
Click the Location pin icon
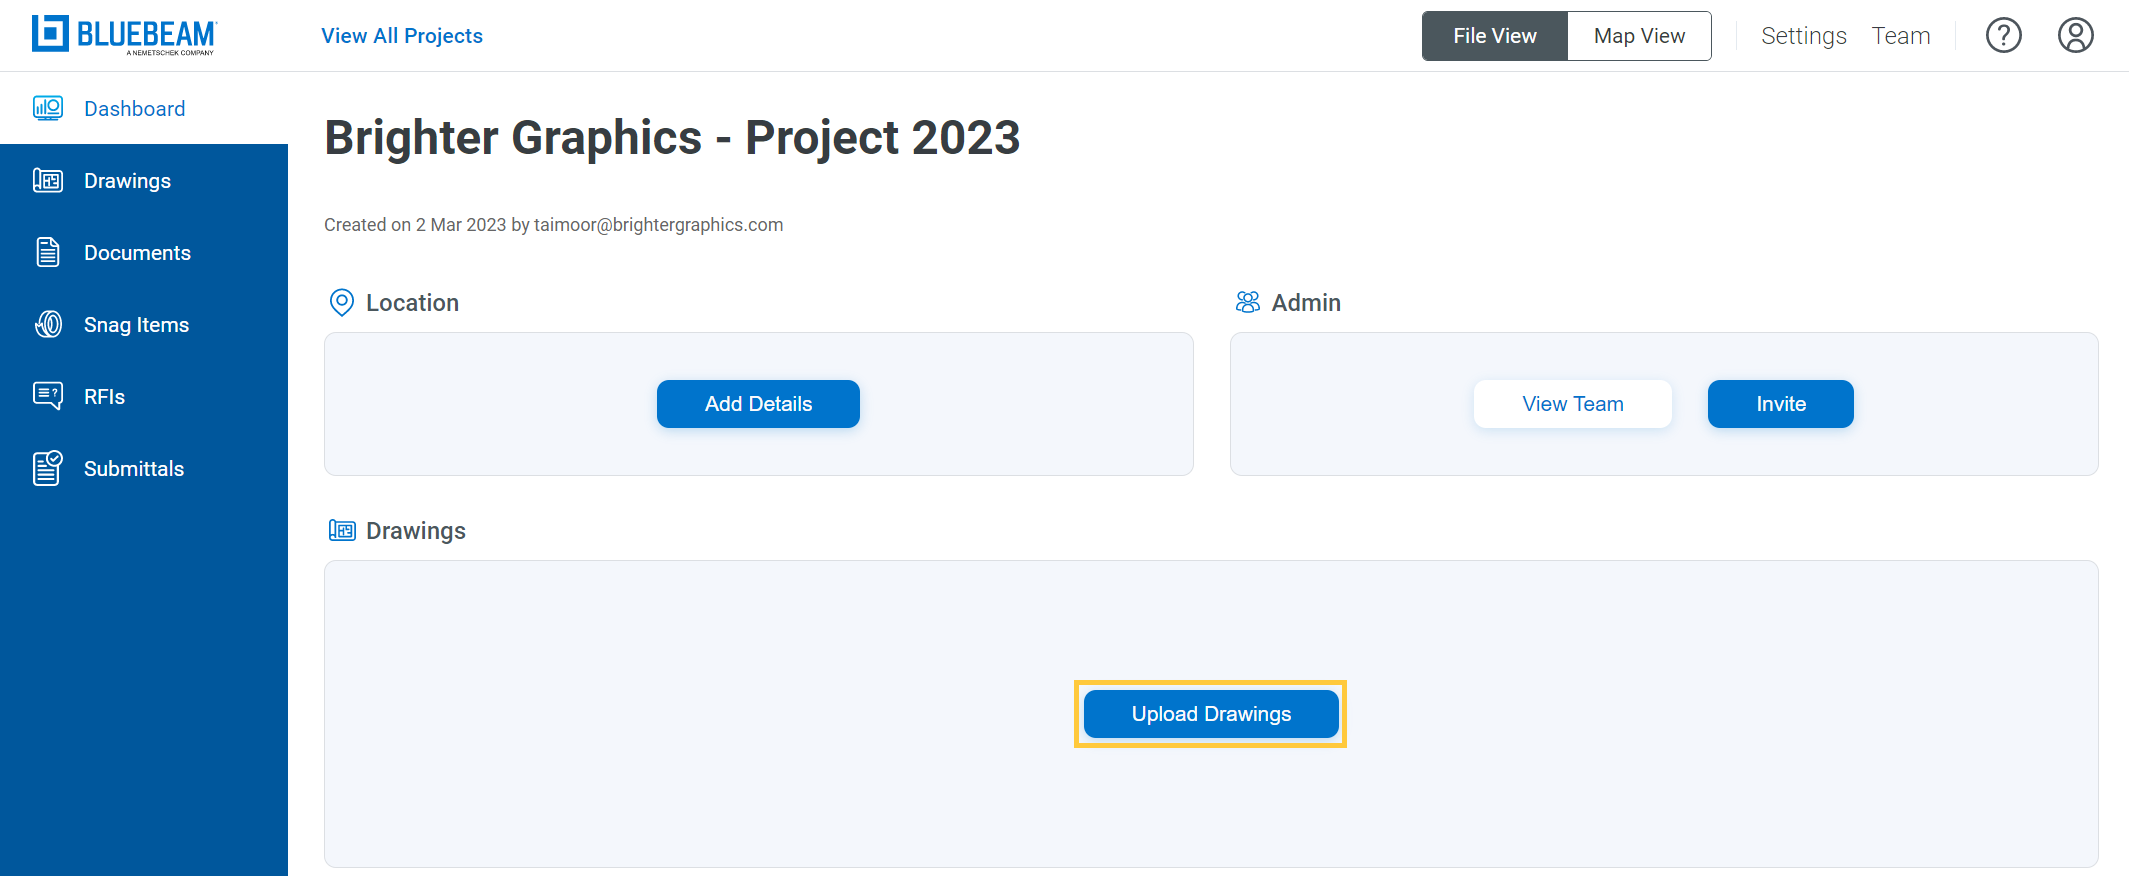[342, 302]
